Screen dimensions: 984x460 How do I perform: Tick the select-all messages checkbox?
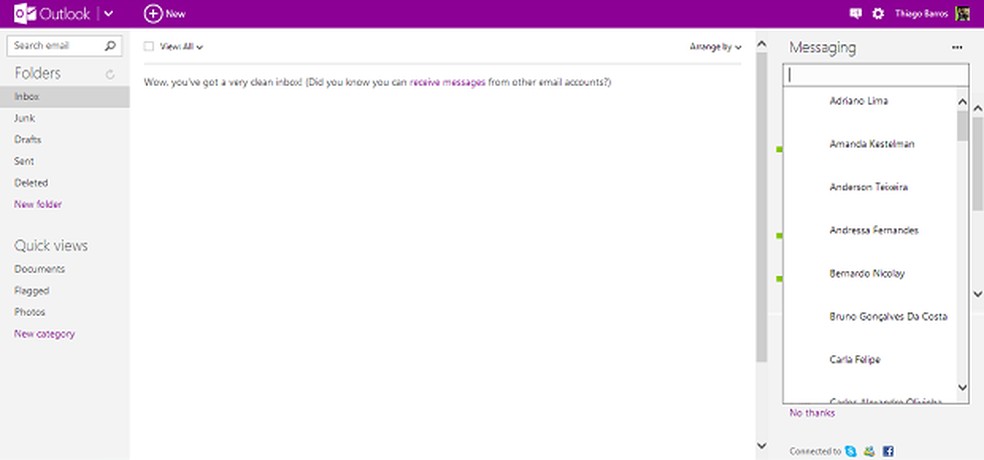point(149,46)
